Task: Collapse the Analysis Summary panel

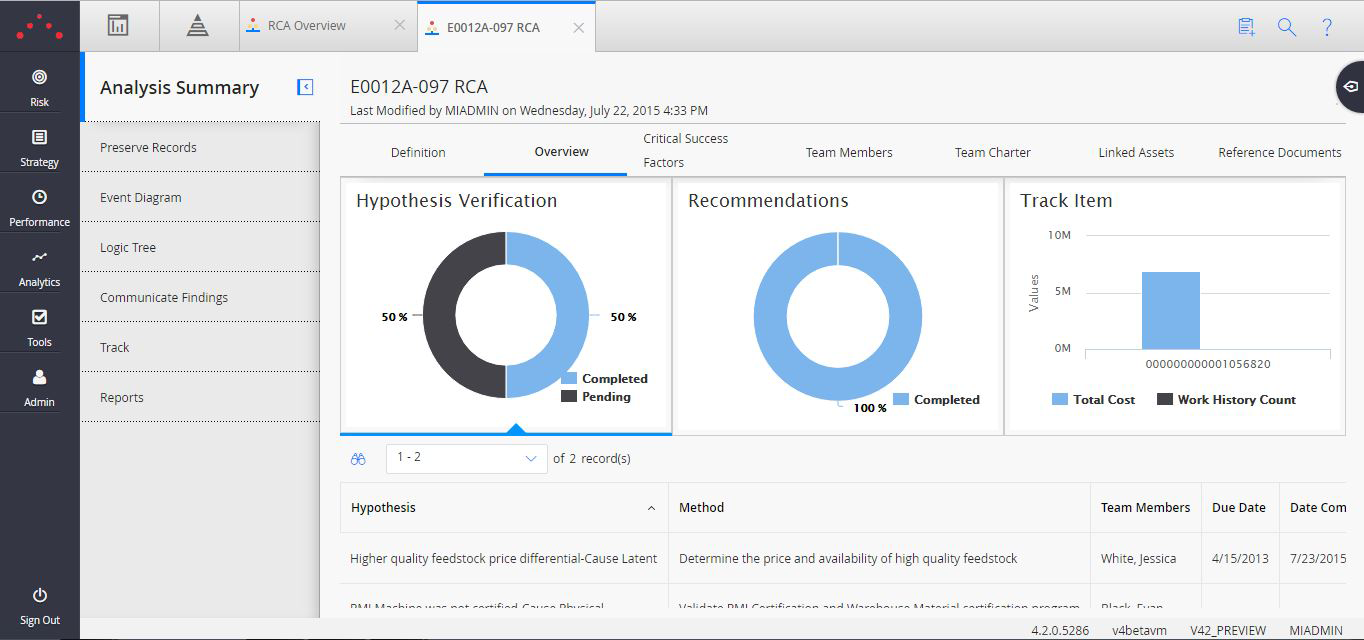Action: [x=305, y=87]
